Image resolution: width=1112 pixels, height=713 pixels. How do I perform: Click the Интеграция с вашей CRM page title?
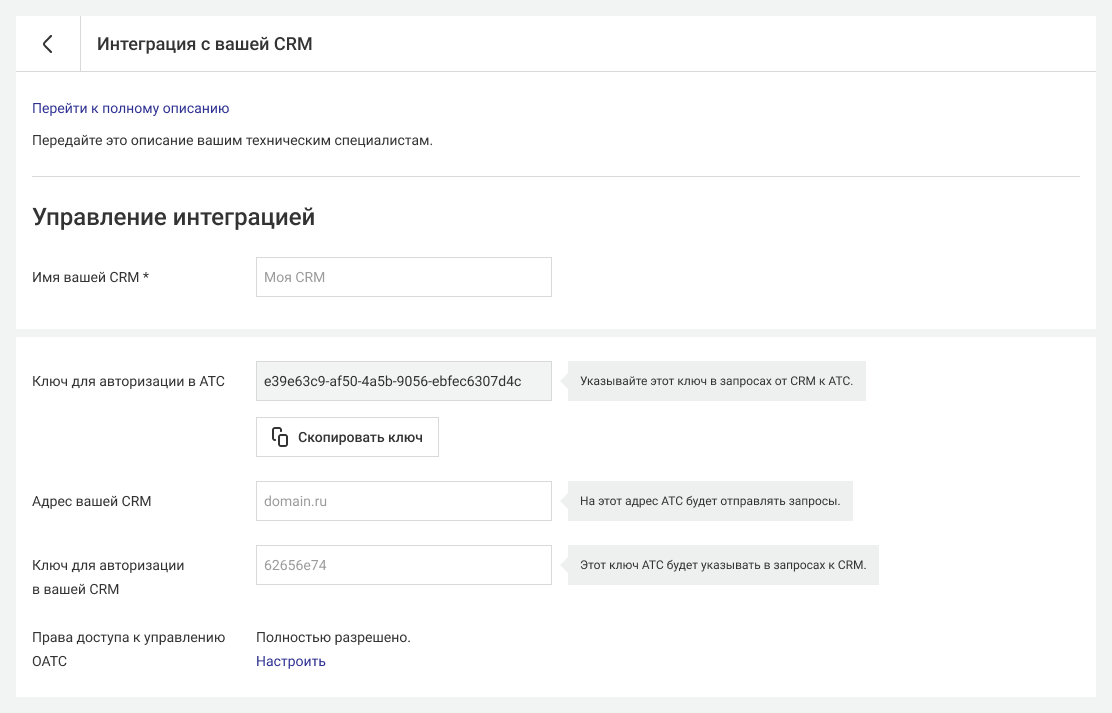pyautogui.click(x=204, y=44)
